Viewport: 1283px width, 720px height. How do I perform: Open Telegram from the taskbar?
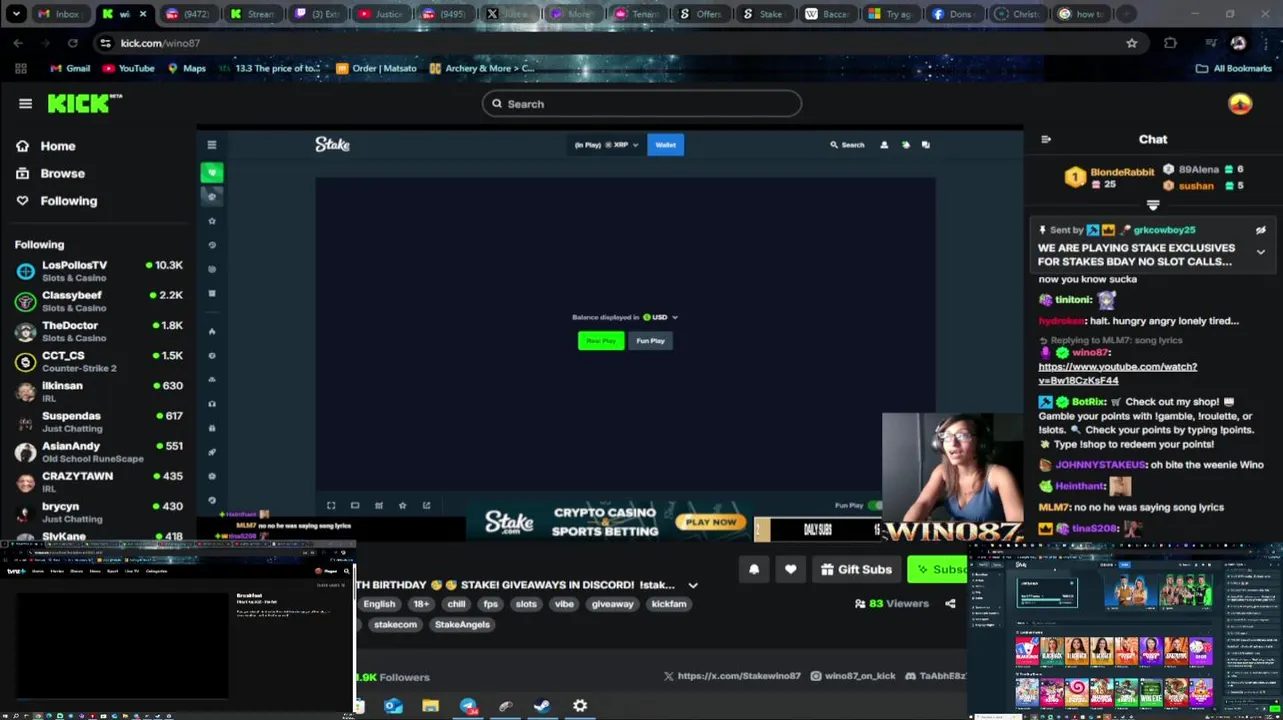tap(468, 706)
